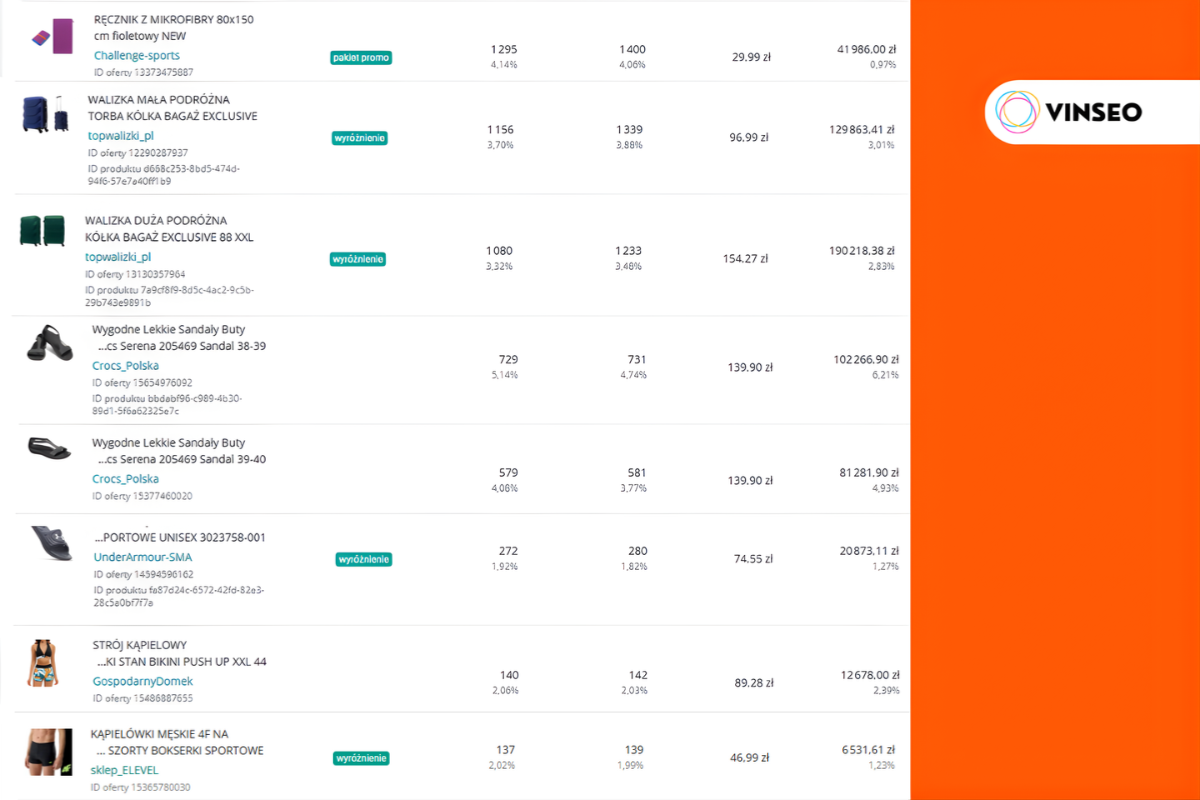Select title ending Sandal 38-39
This screenshot has width=1200, height=800.
[179, 338]
